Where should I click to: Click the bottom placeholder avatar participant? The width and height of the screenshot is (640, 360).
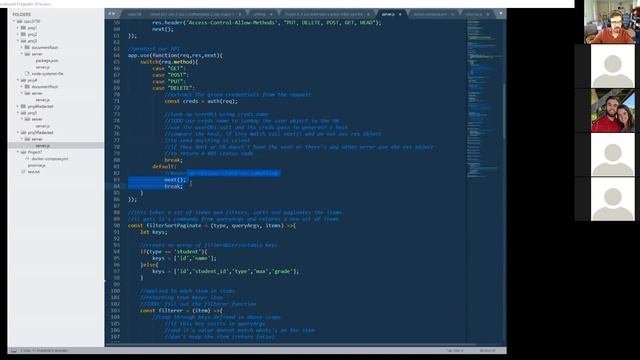tap(613, 199)
